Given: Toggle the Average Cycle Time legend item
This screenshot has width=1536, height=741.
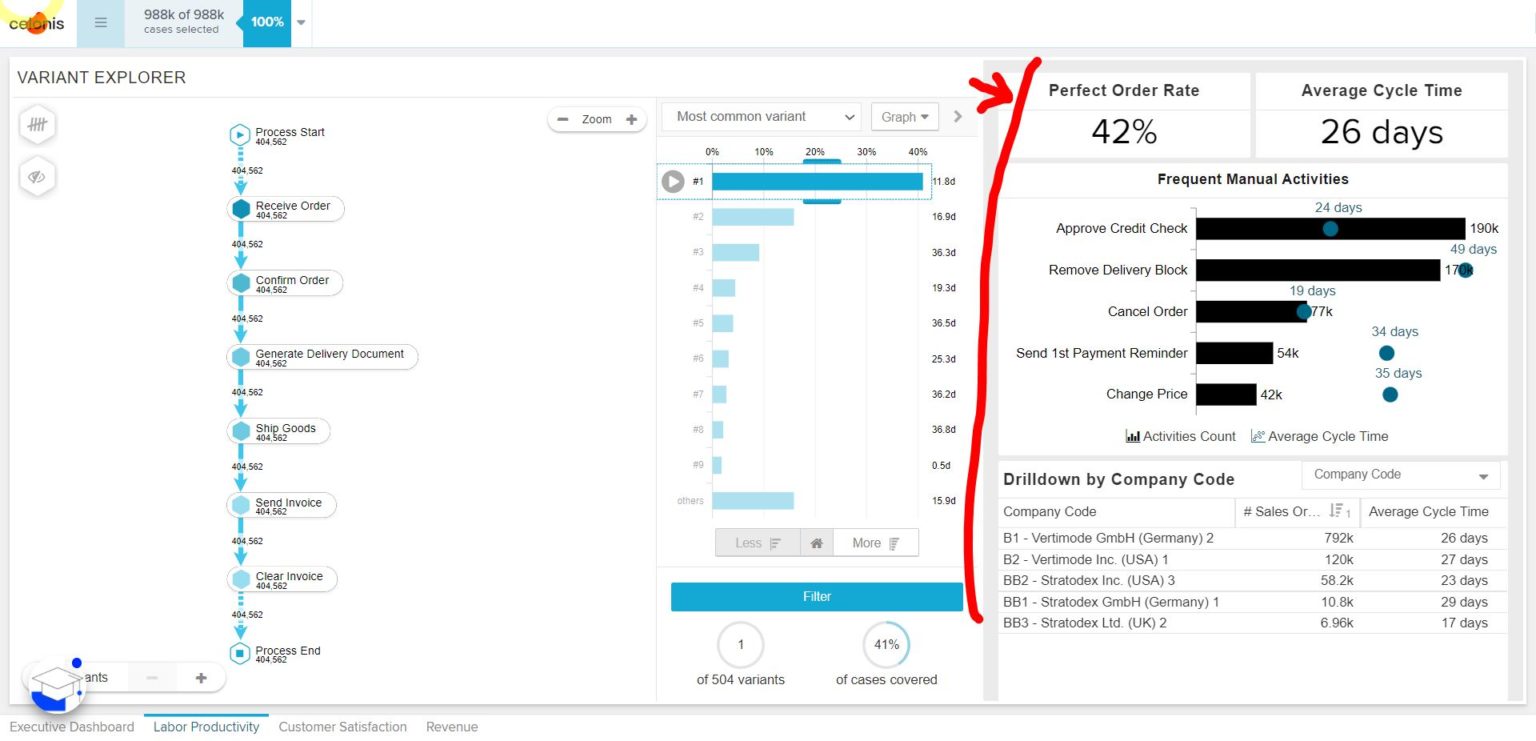Looking at the screenshot, I should (1319, 436).
